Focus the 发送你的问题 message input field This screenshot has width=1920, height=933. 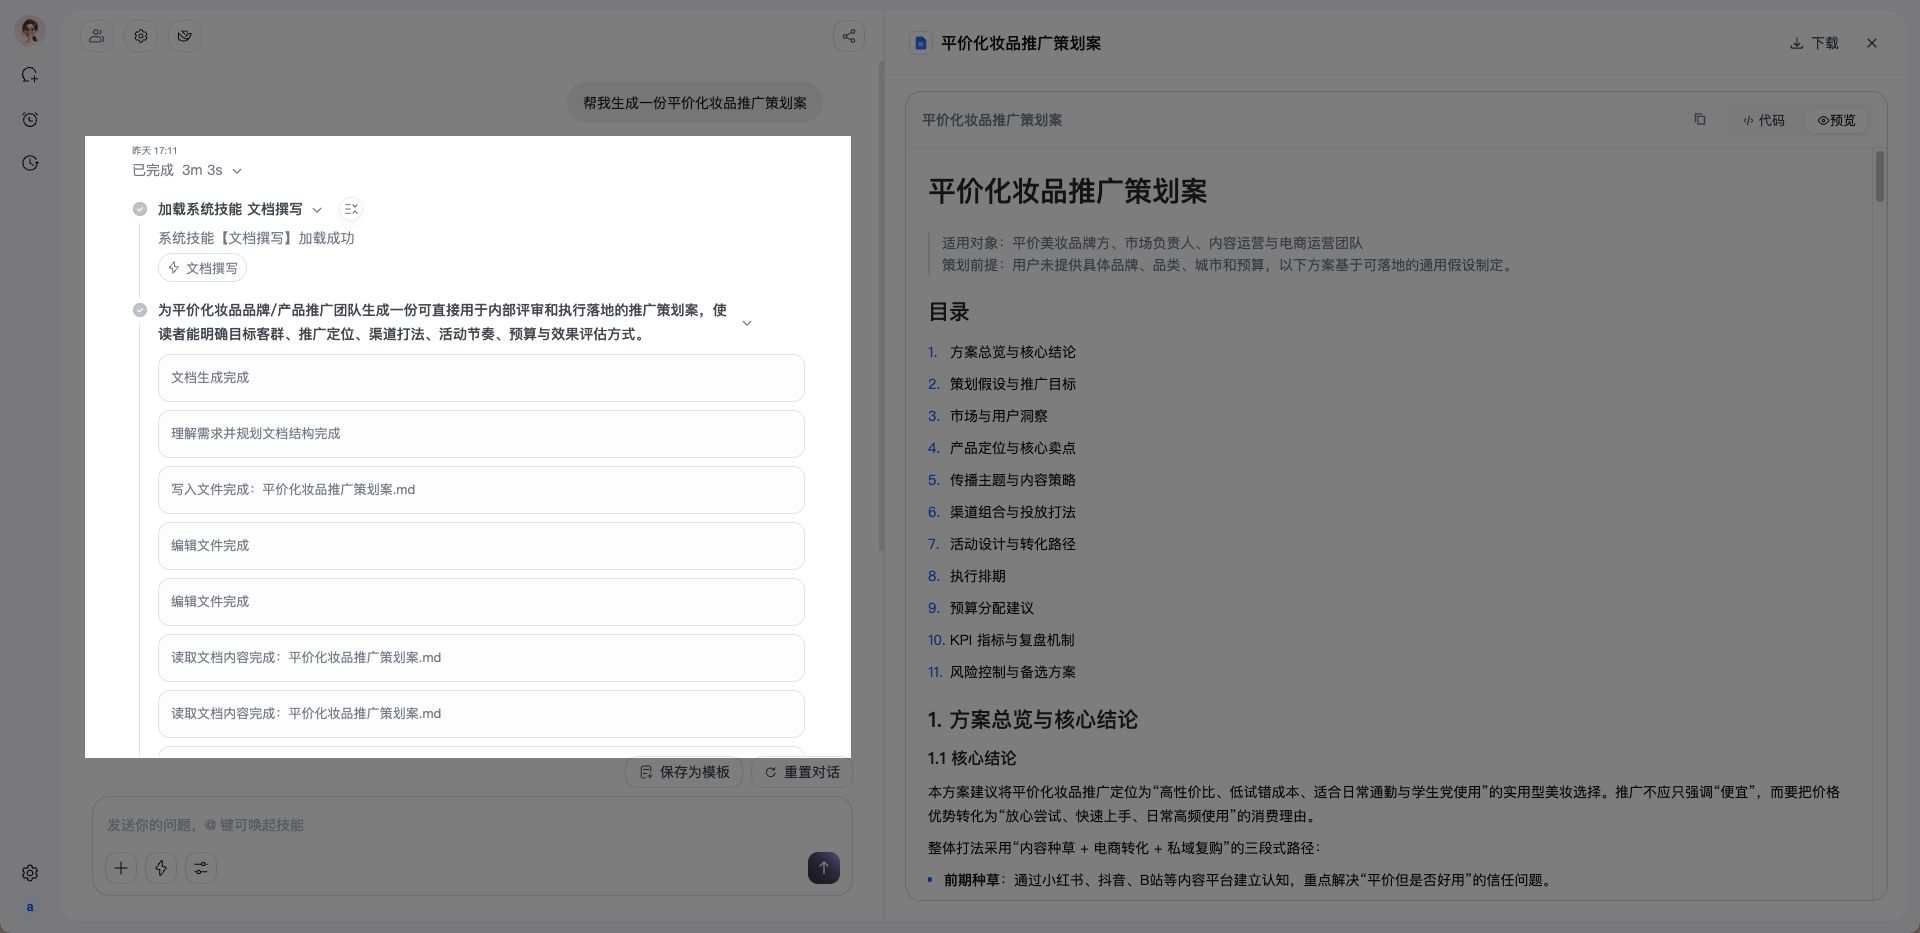point(472,825)
